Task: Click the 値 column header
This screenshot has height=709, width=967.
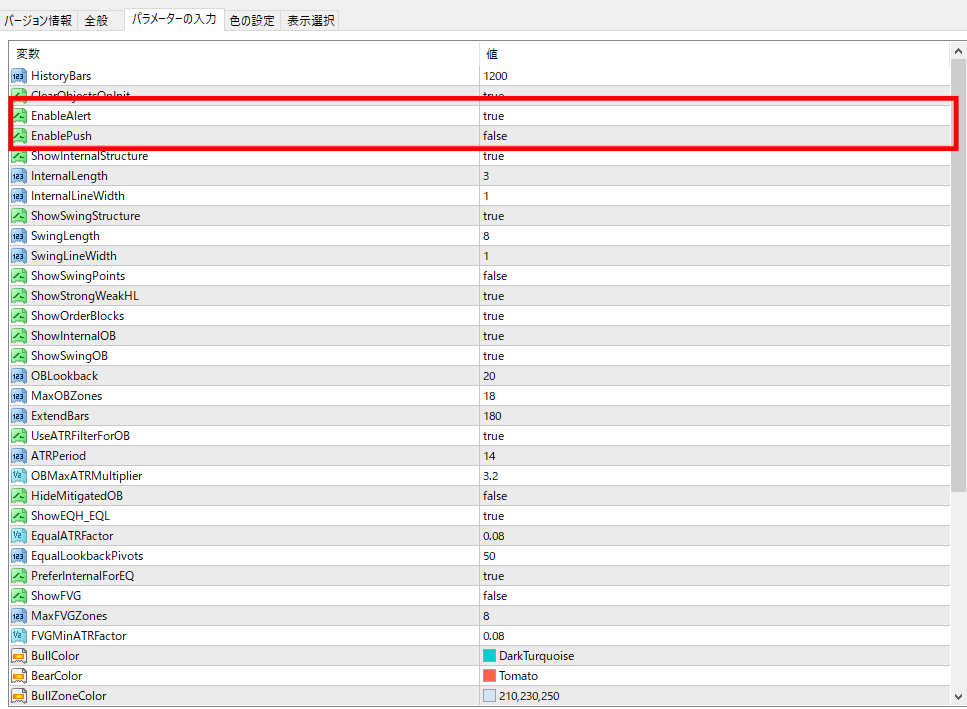Action: [492, 54]
